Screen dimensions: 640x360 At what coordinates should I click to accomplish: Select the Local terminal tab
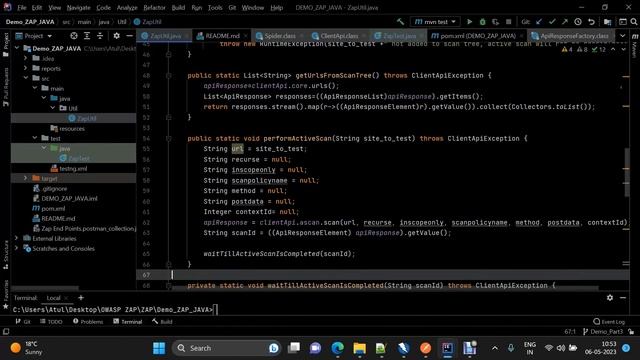coord(53,298)
